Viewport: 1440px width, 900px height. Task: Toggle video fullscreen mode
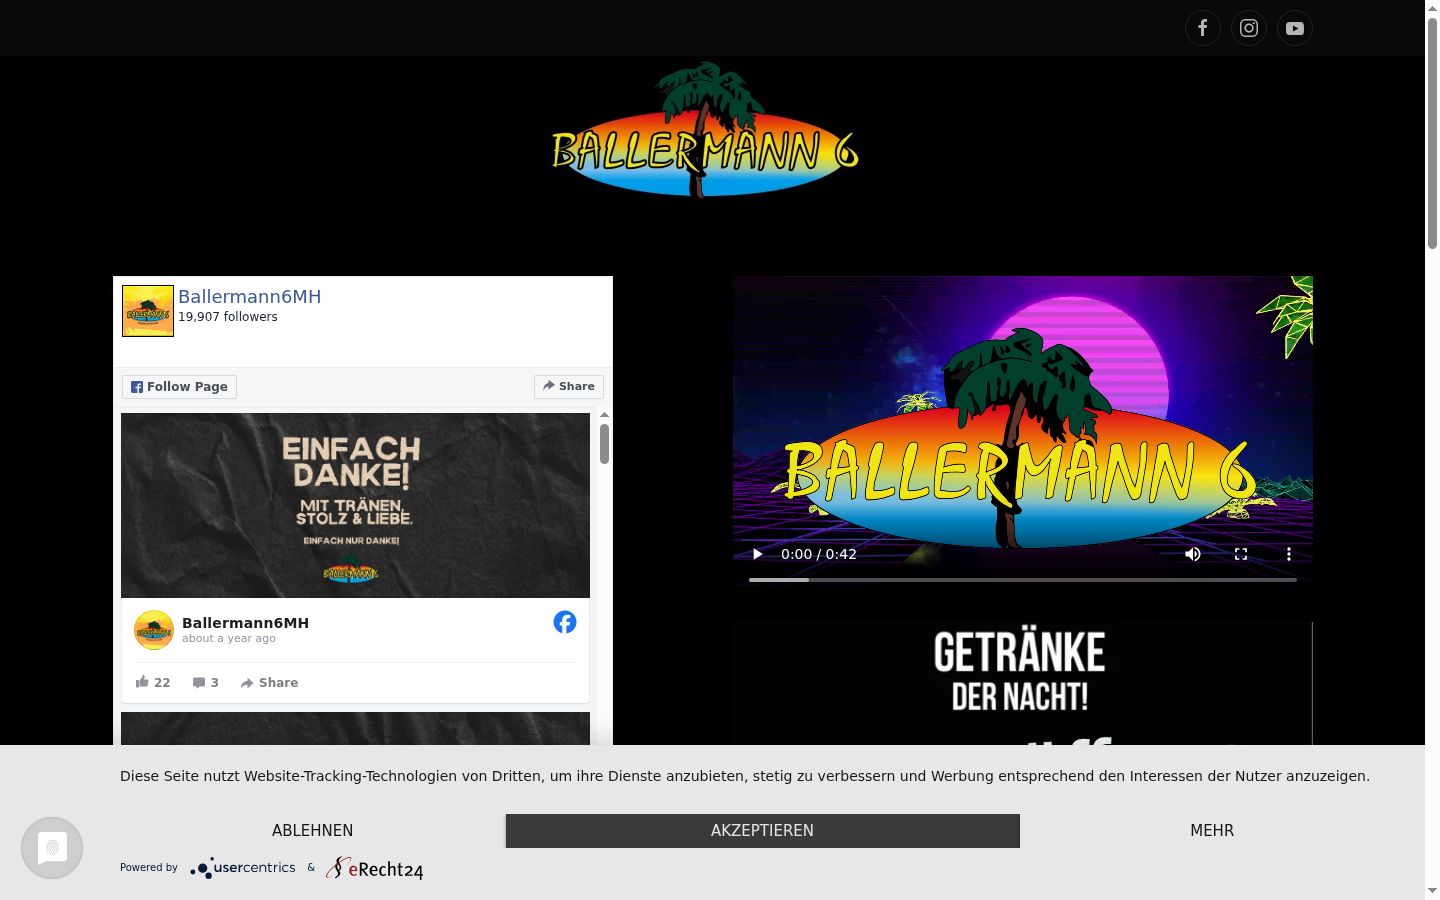pos(1241,554)
